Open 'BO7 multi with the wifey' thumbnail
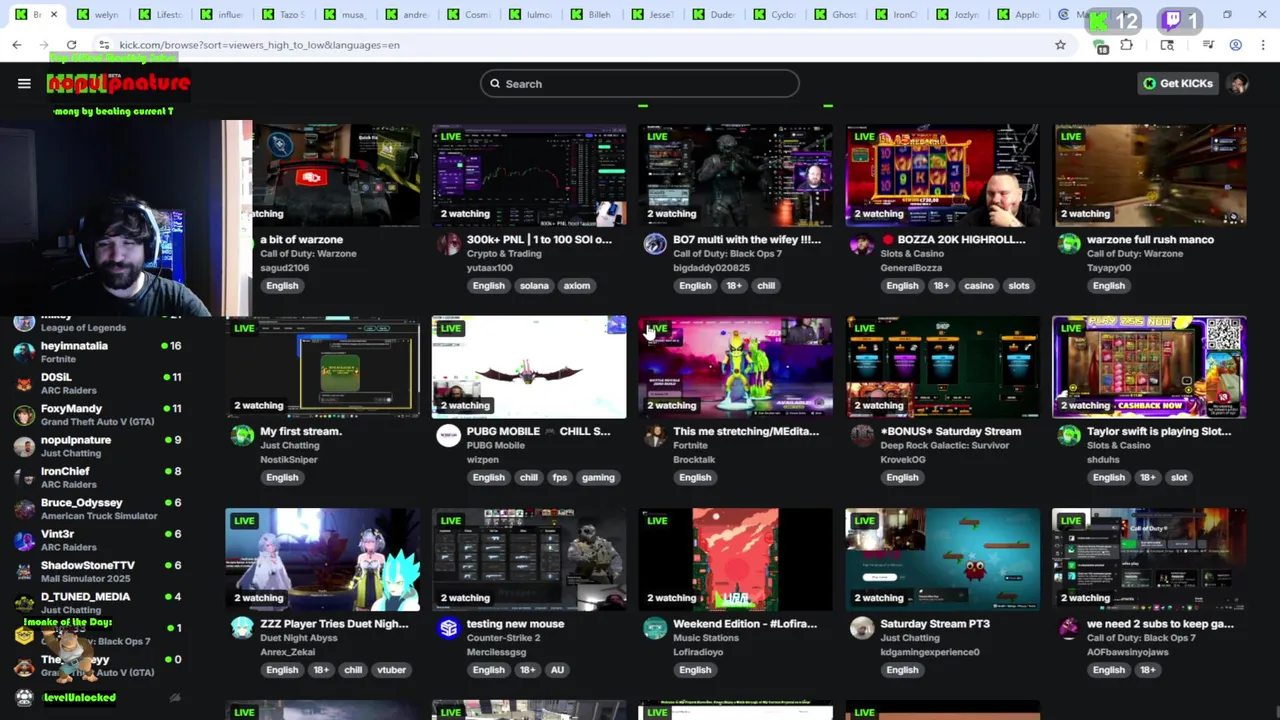Image resolution: width=1280 pixels, height=720 pixels. 735,175
